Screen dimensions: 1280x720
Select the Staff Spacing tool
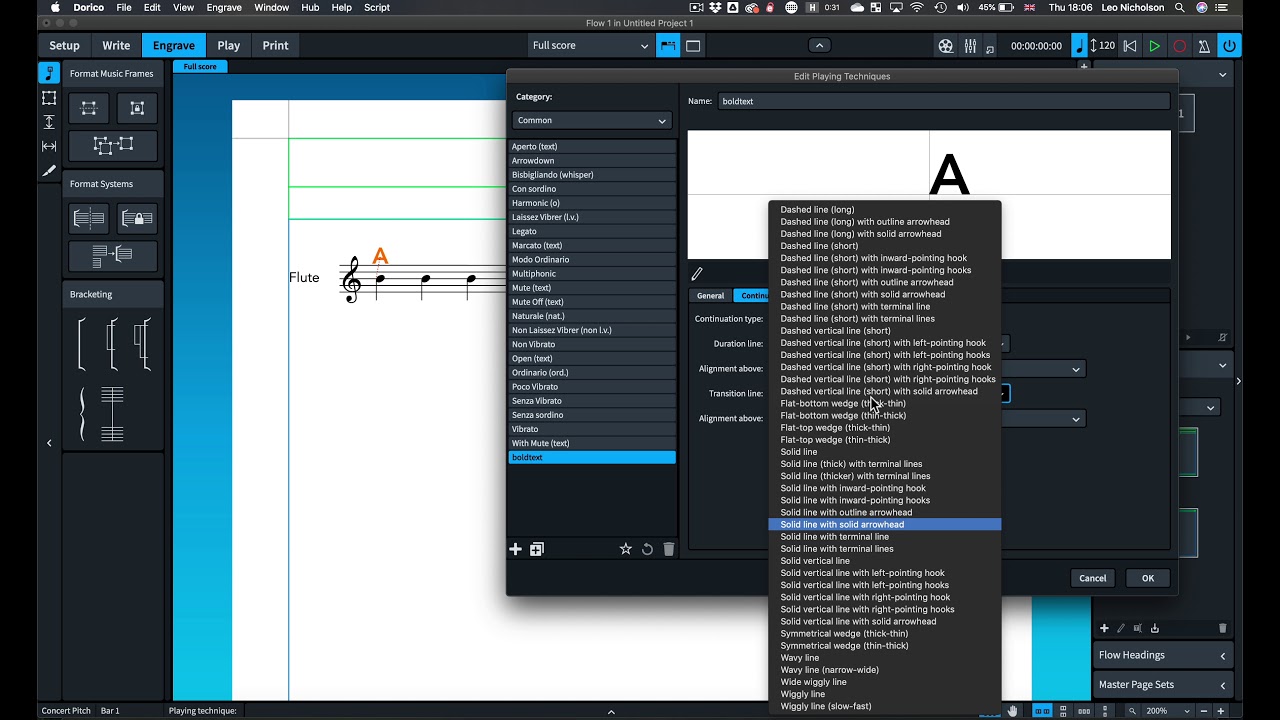[x=49, y=122]
